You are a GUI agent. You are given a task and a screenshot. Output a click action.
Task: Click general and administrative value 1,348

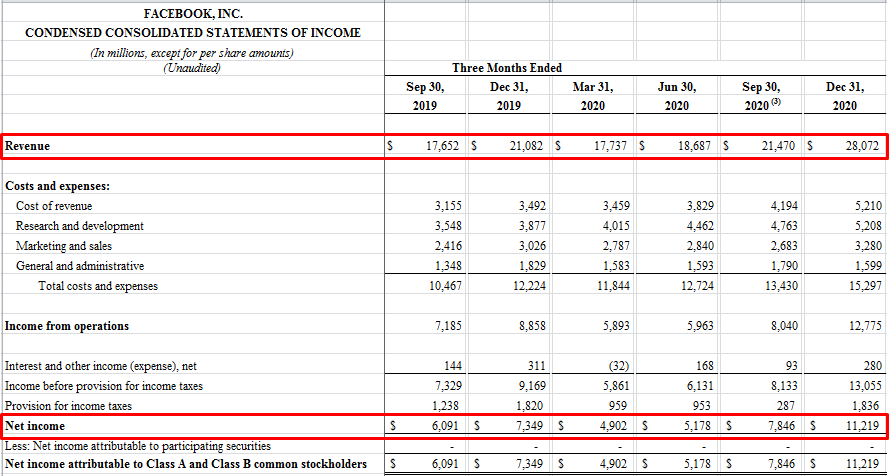click(x=448, y=266)
